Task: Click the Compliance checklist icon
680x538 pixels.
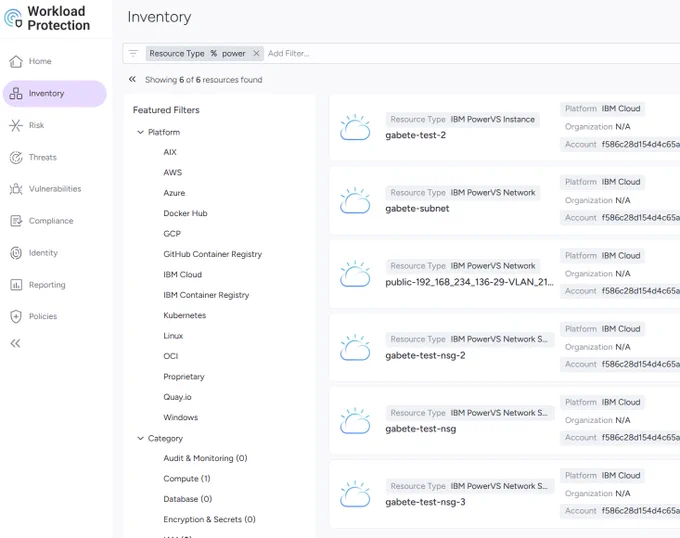Action: (16, 221)
